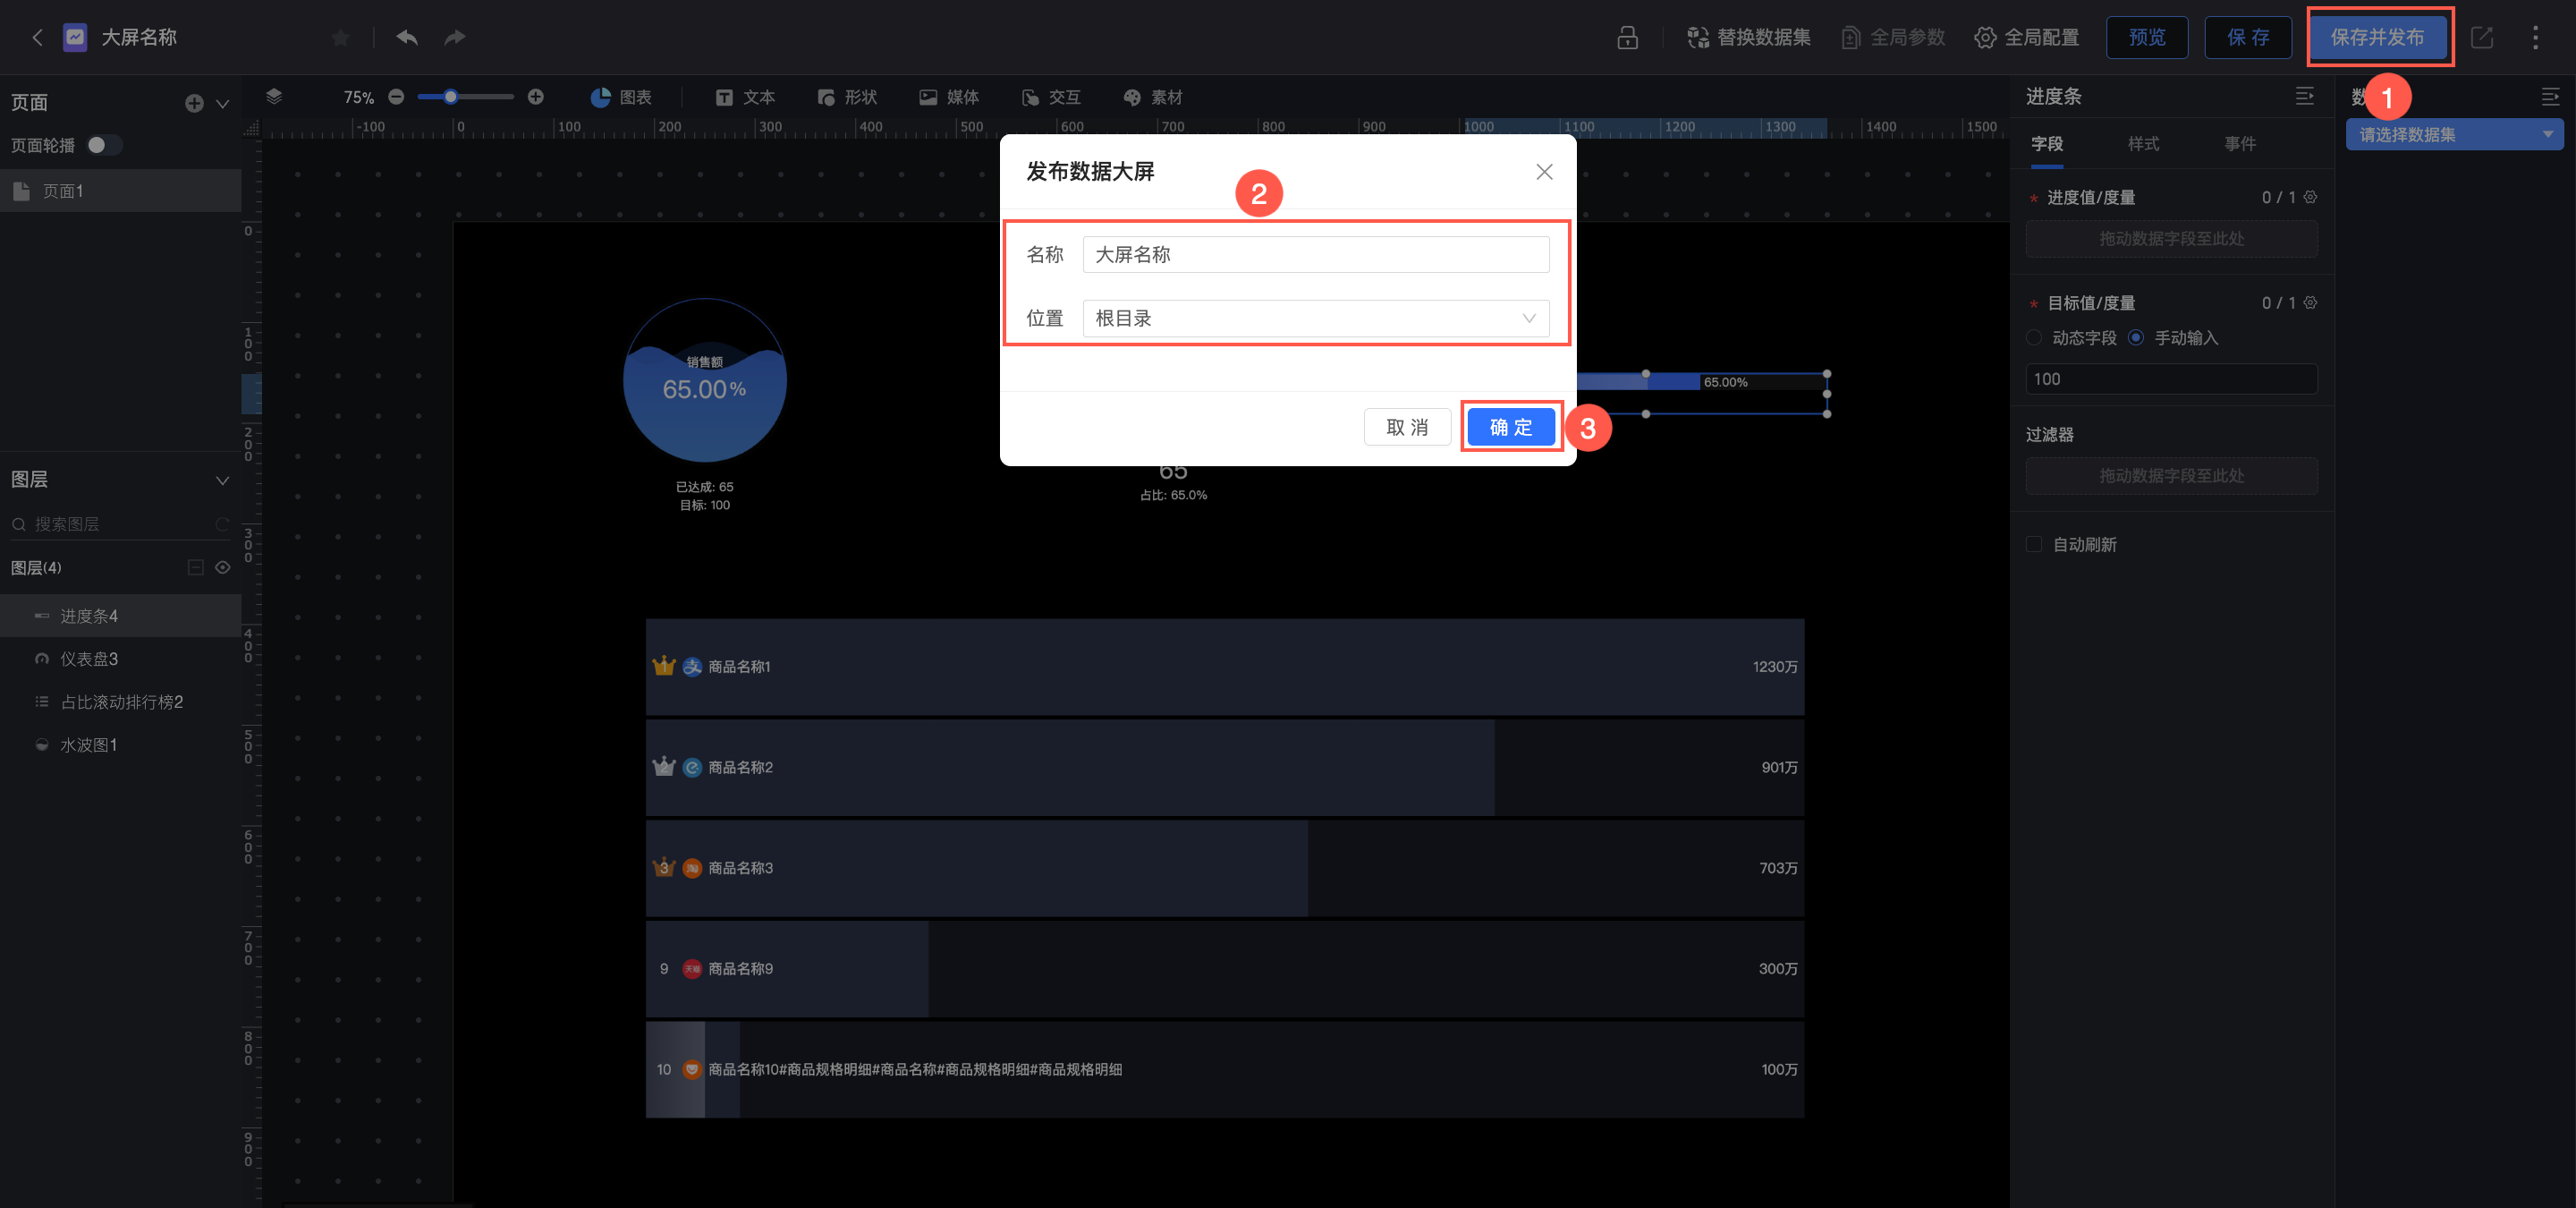The image size is (2576, 1208).
Task: Toggle the 页面轮播 switch
Action: (x=103, y=145)
